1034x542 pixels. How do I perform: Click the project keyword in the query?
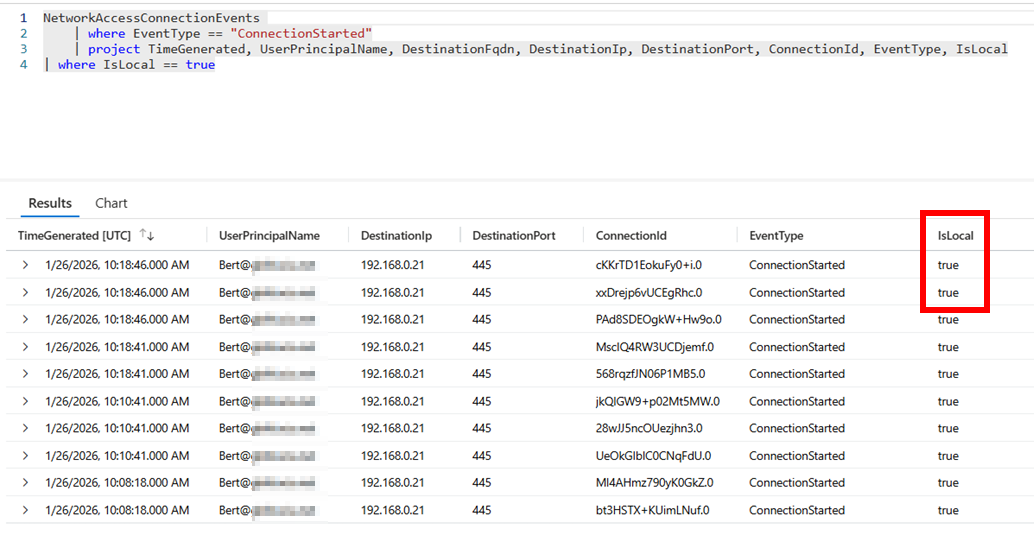pos(114,49)
